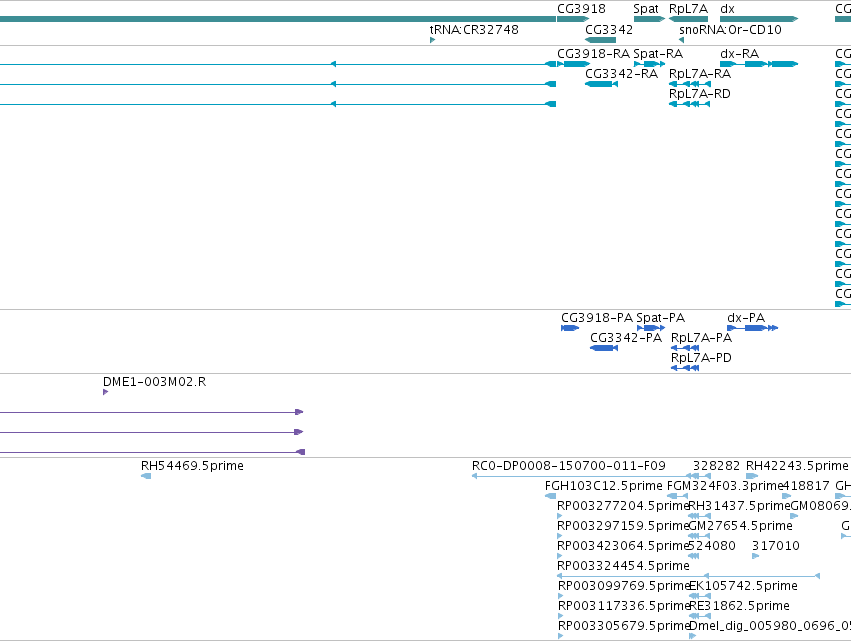Click the Dmel_dig_005980 feature marker

tap(693, 636)
